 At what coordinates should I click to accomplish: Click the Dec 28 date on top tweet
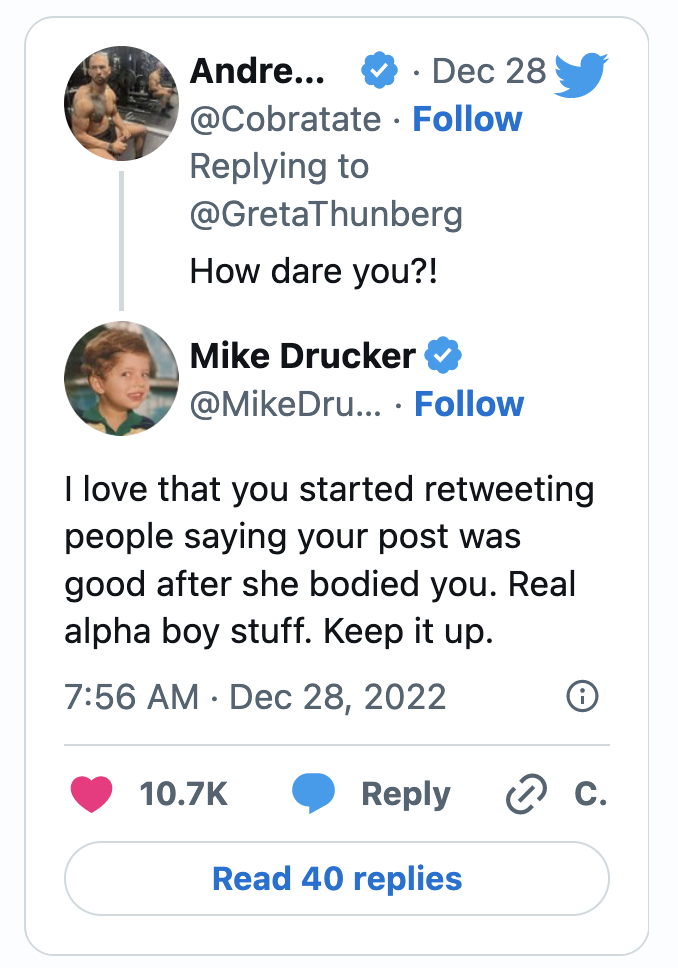point(489,71)
